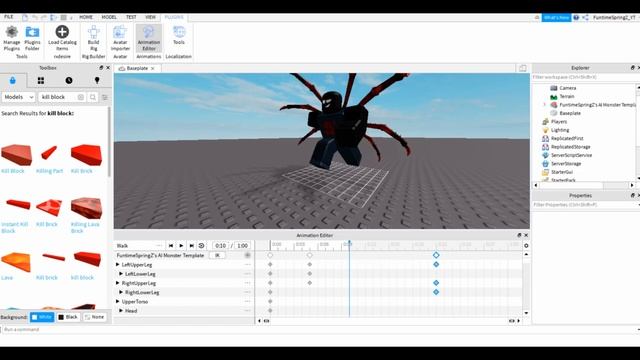
Task: Skip to the previous keyframe
Action: (x=171, y=246)
